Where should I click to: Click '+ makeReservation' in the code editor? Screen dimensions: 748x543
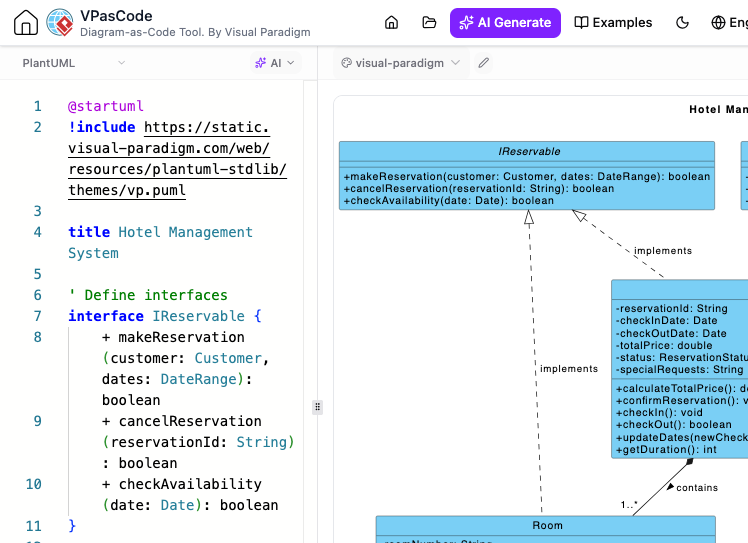coord(173,337)
